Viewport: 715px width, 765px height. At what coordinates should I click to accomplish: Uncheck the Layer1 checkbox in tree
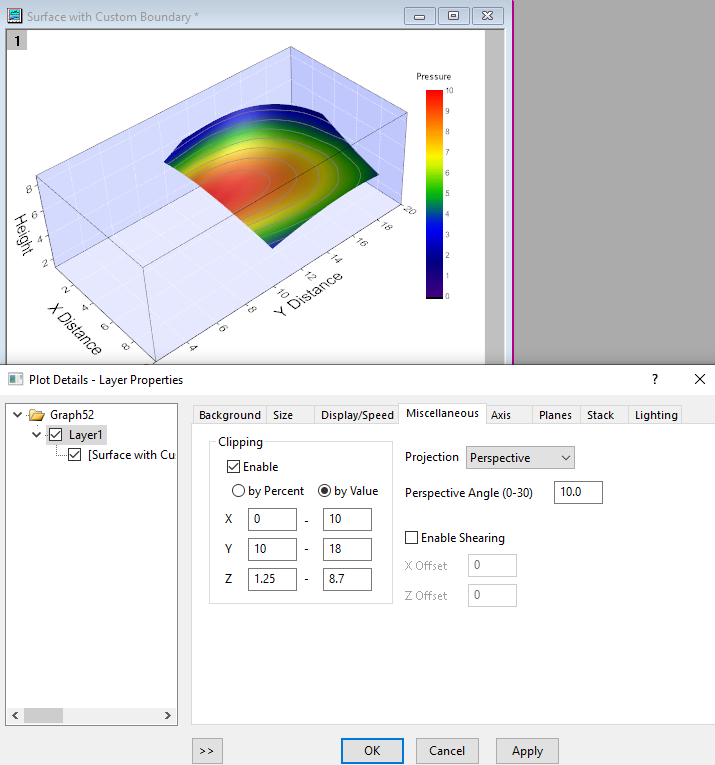(x=56, y=435)
